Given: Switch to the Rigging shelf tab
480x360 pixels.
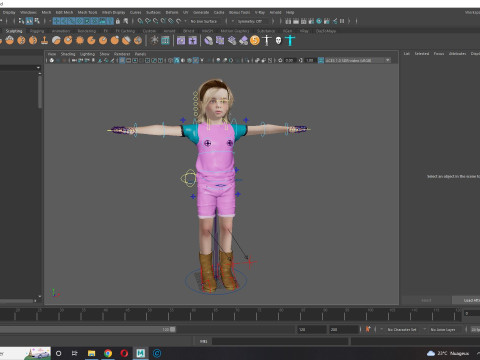Looking at the screenshot, I should [x=37, y=31].
